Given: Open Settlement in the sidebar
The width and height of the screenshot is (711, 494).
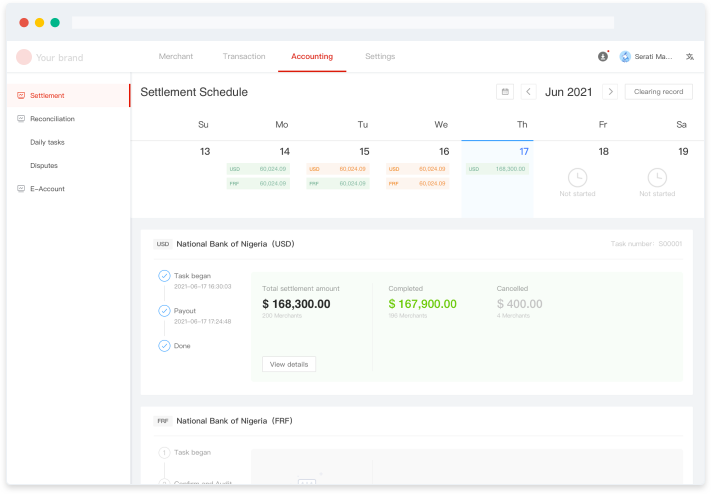Looking at the screenshot, I should pyautogui.click(x=68, y=95).
